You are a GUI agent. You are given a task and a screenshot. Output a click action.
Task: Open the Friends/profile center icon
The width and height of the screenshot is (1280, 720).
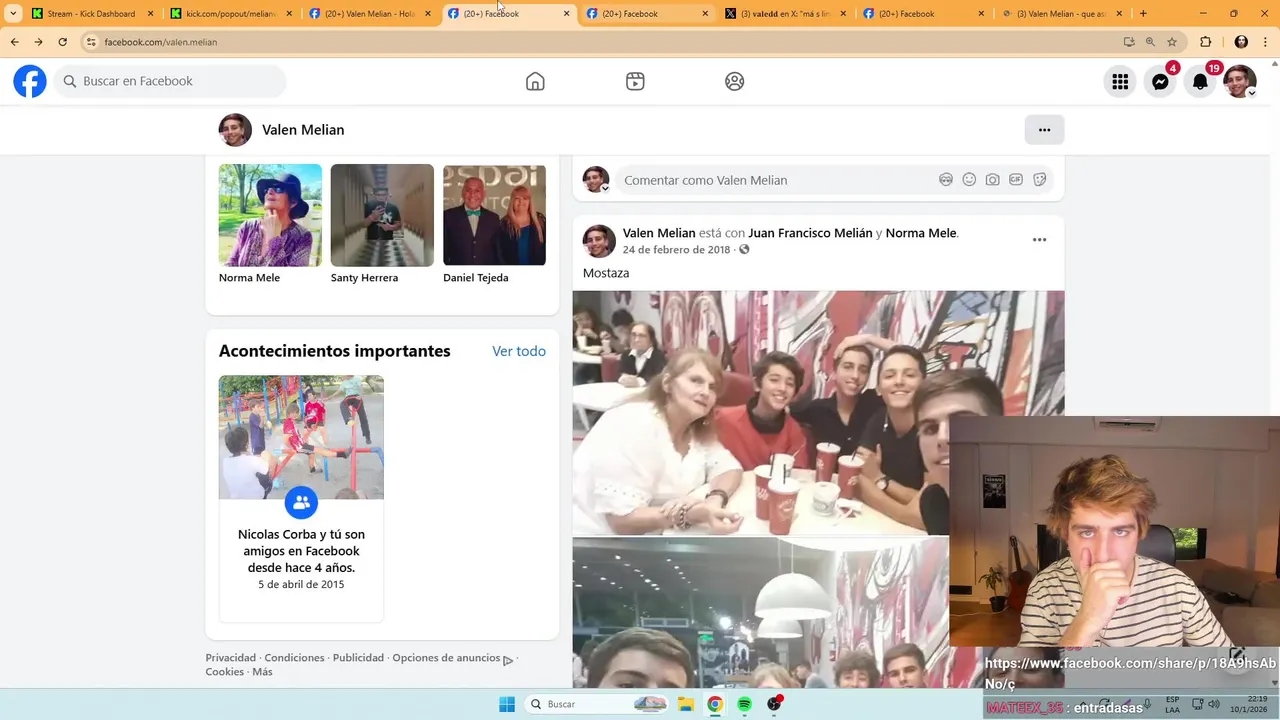tap(734, 81)
